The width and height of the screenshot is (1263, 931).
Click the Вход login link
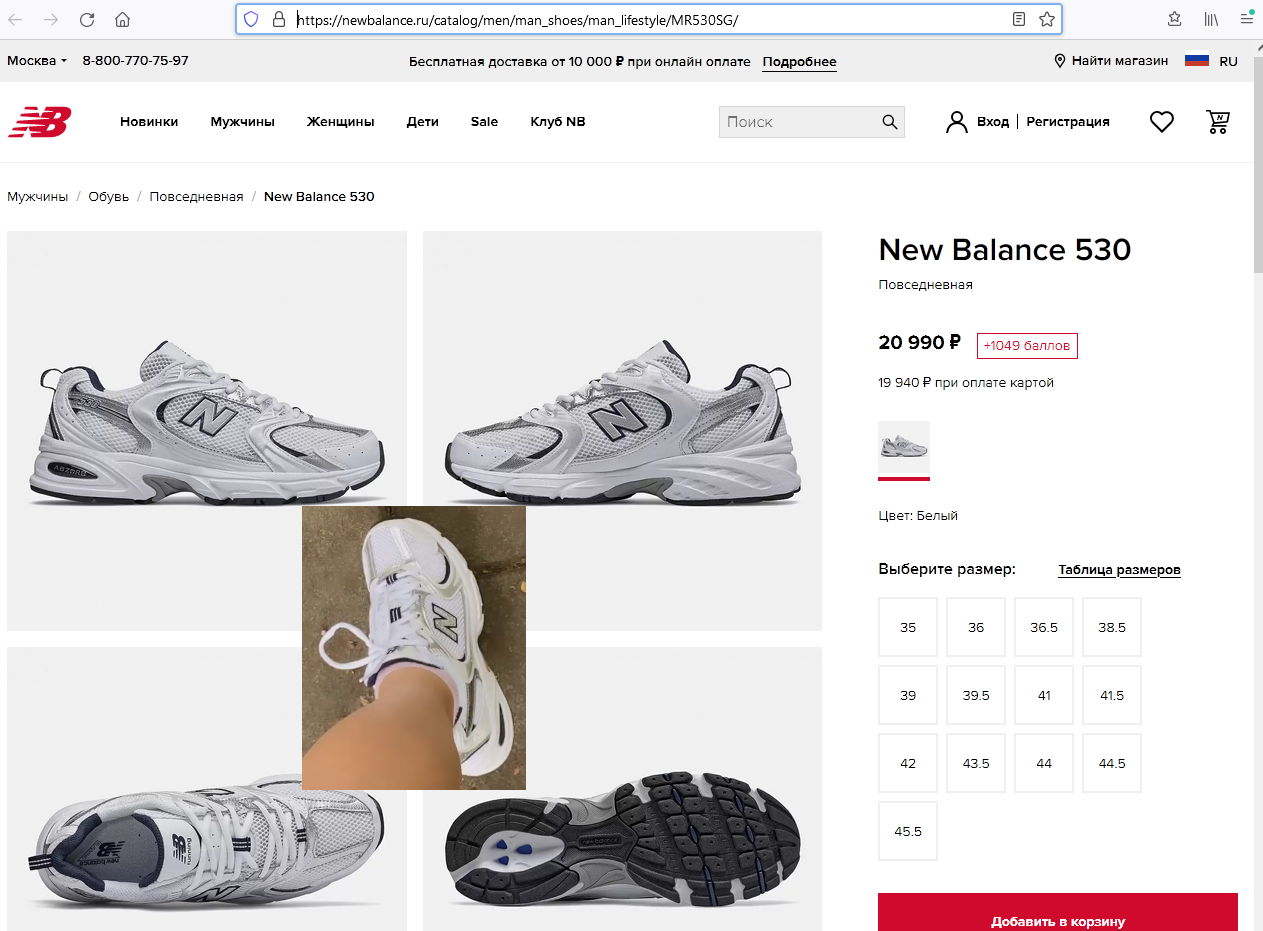[993, 122]
